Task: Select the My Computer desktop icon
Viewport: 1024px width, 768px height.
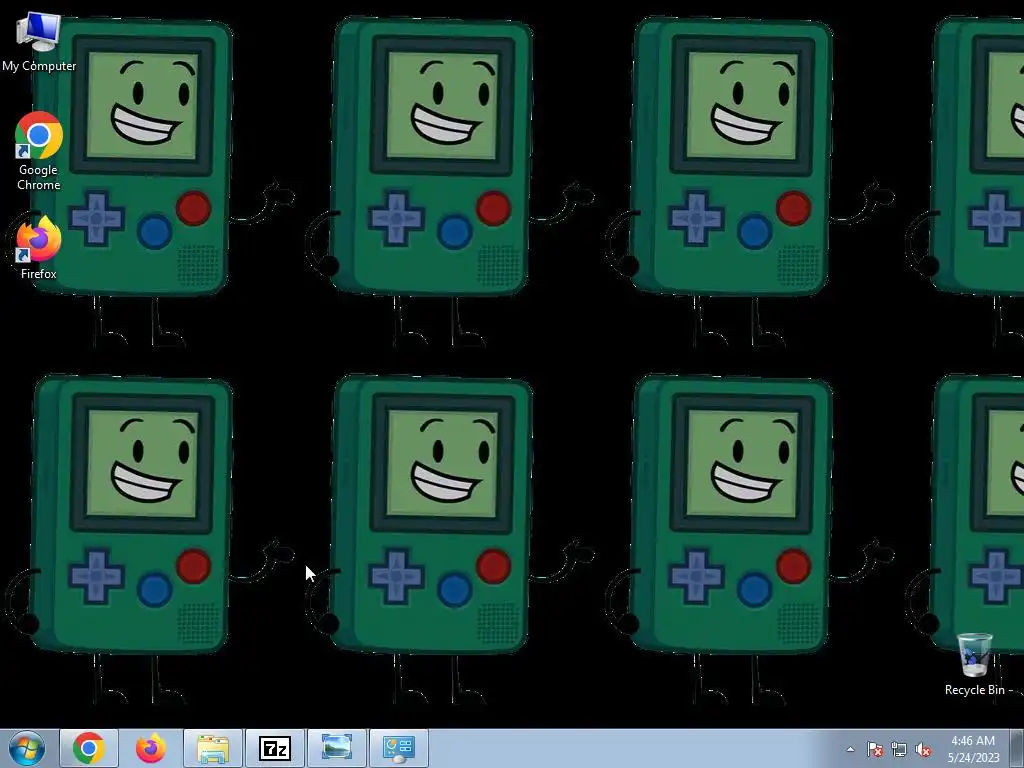Action: tap(39, 43)
